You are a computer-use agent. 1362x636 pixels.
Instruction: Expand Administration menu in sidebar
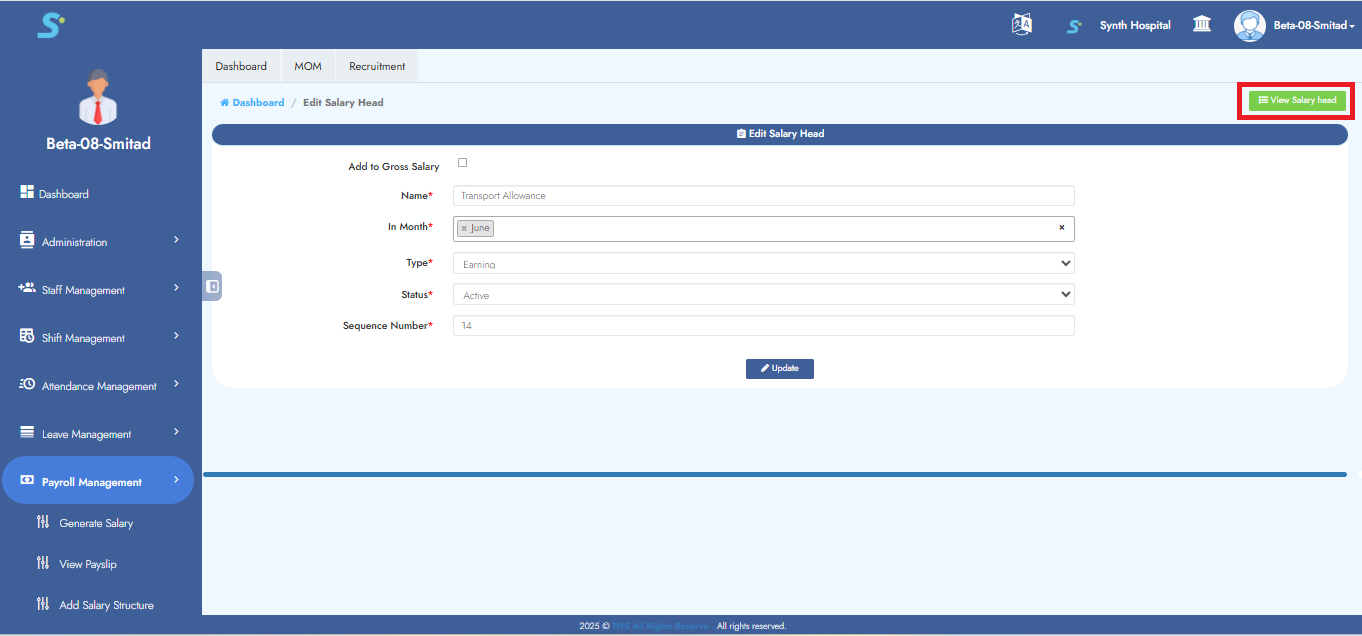point(98,242)
